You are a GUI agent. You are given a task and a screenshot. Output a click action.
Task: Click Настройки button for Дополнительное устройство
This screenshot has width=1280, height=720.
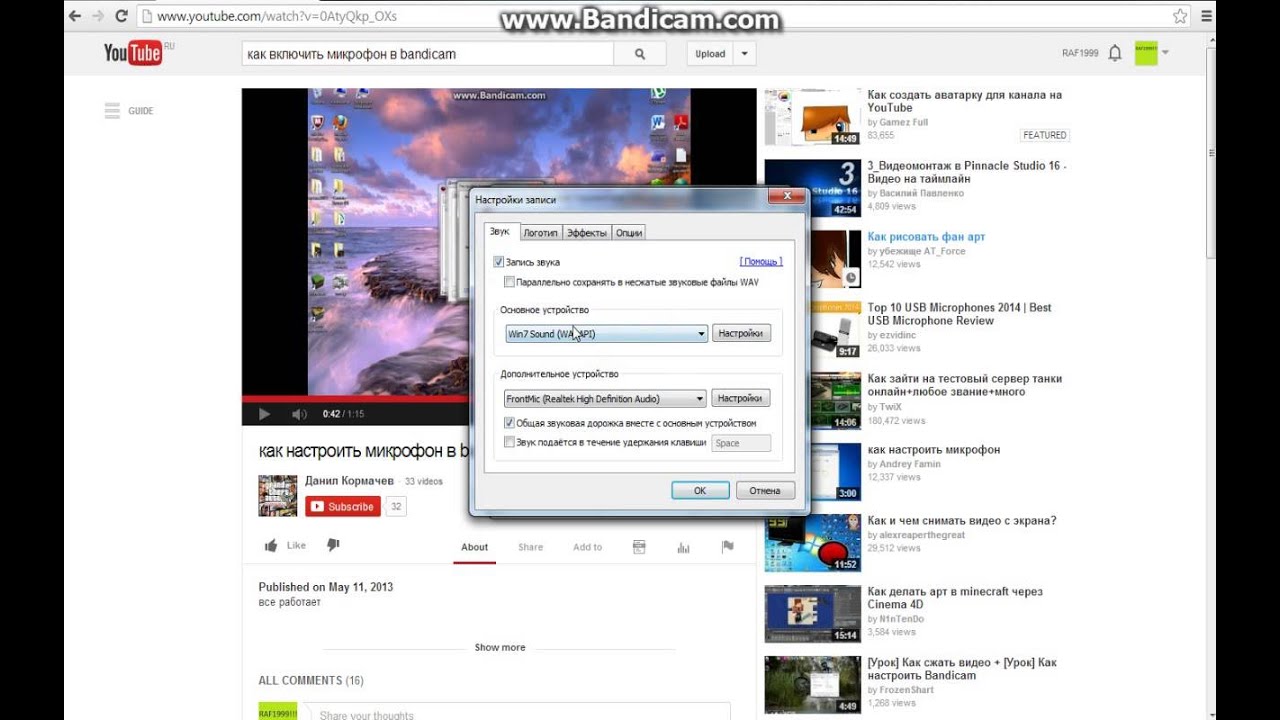(x=741, y=398)
